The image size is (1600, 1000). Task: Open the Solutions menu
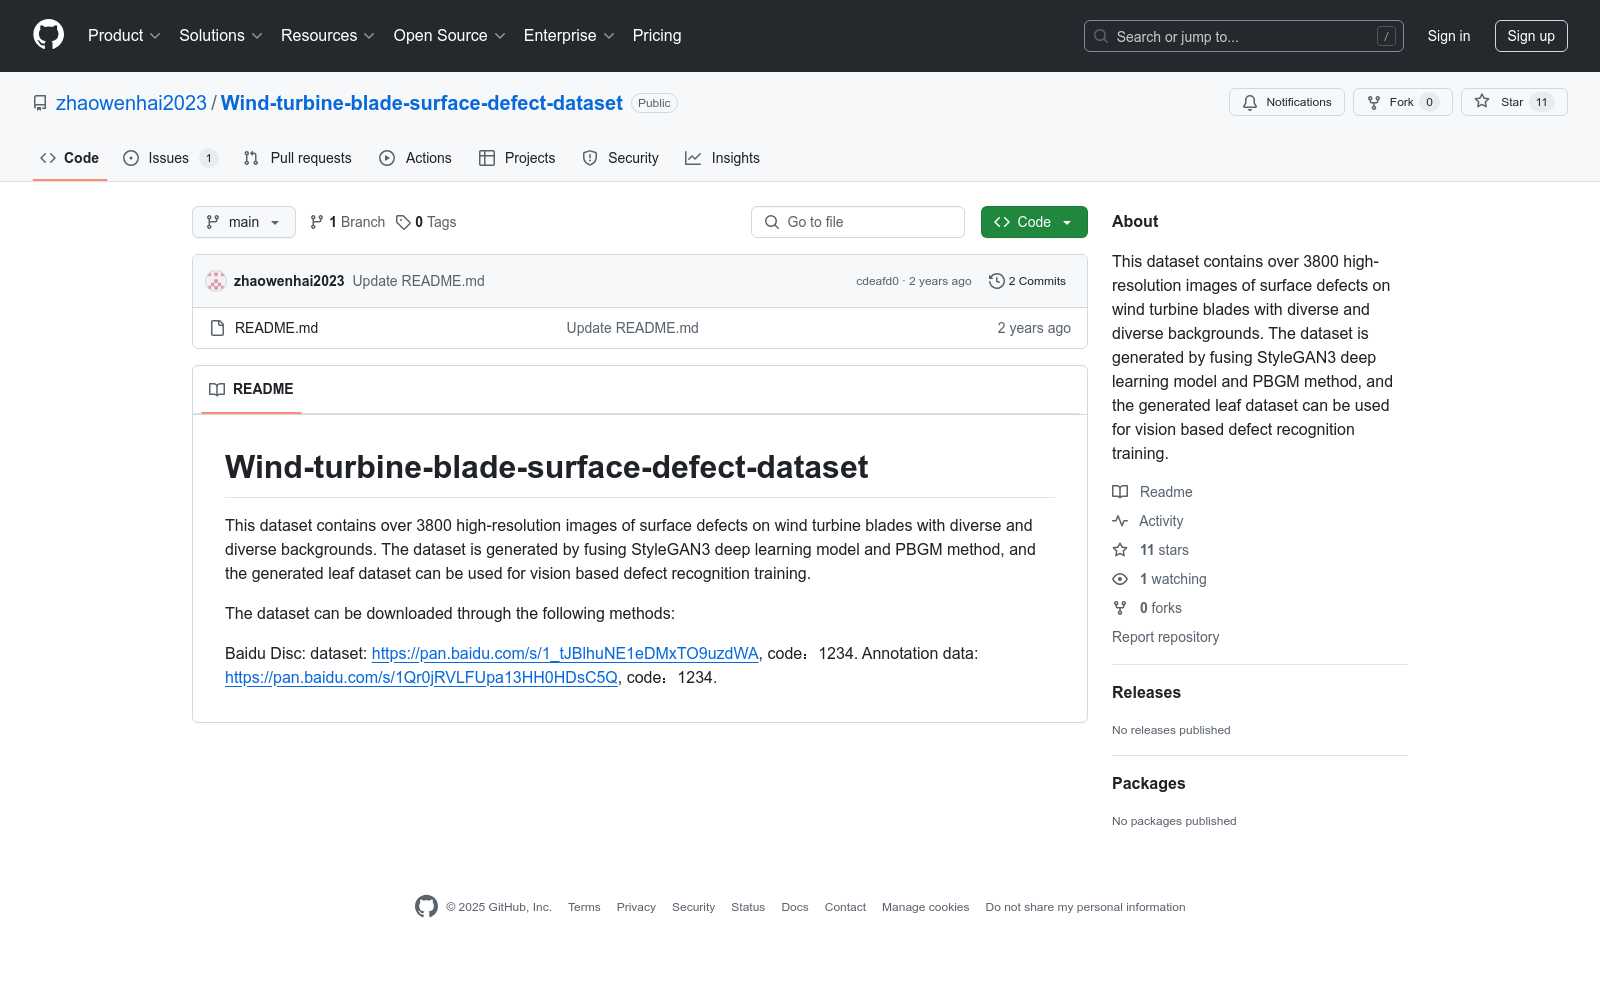[x=221, y=36]
